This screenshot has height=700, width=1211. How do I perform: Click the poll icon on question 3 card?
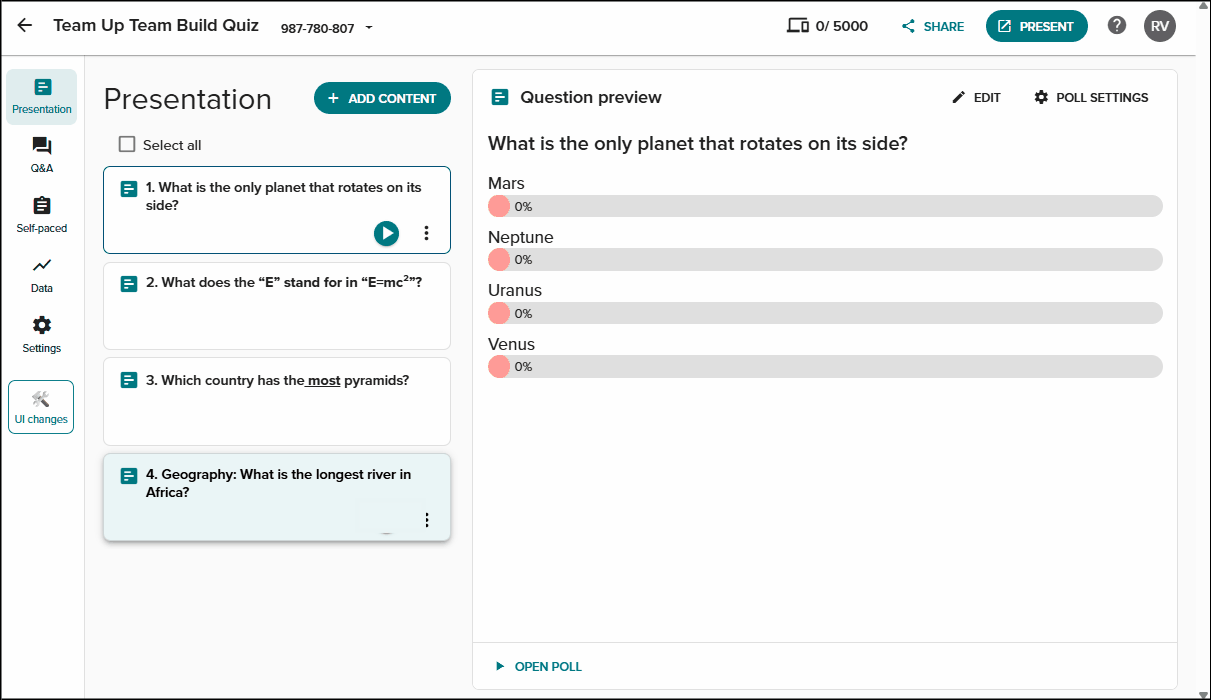[x=129, y=380]
